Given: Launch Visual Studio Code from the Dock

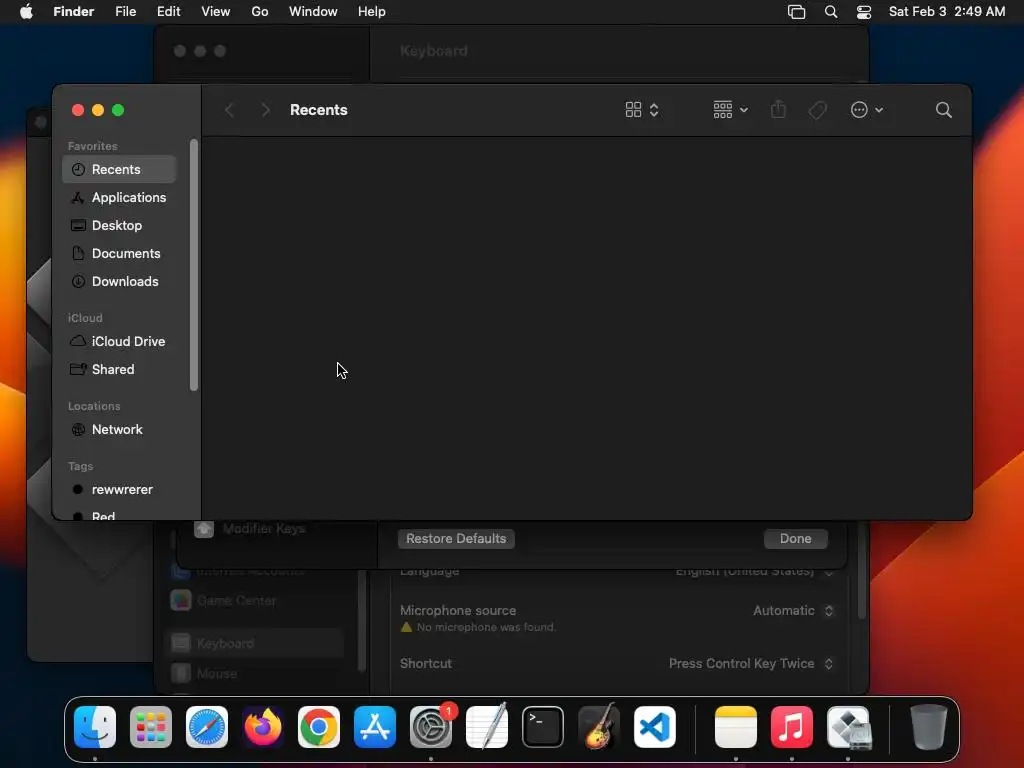Looking at the screenshot, I should [654, 727].
